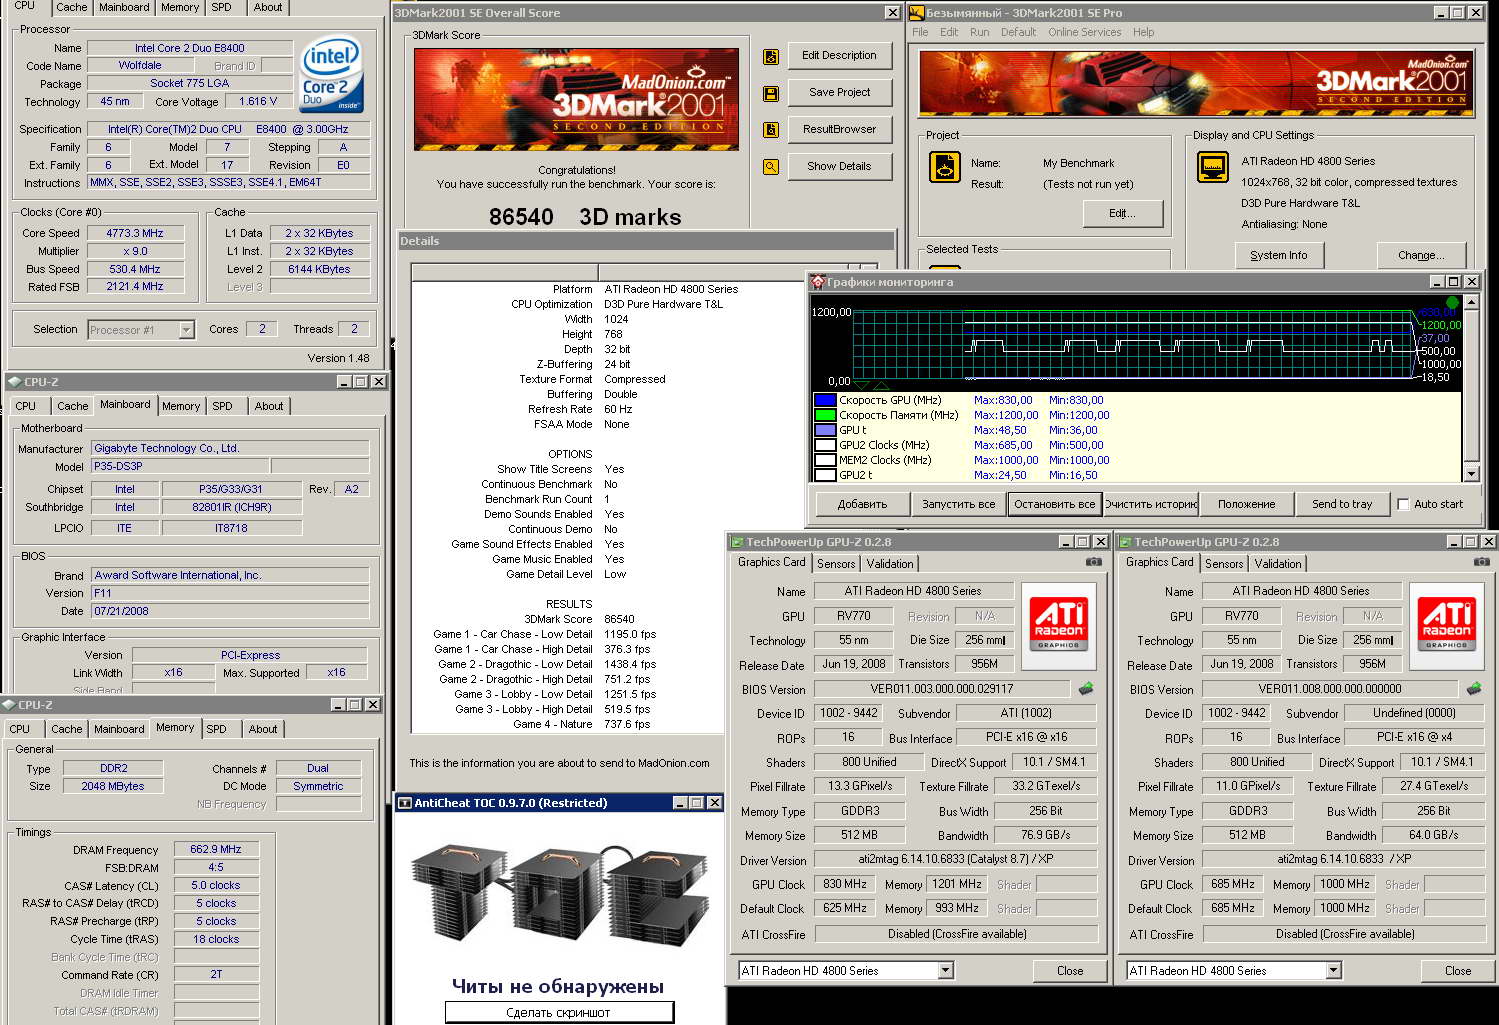The image size is (1499, 1025).
Task: Click the Положение button
Action: [x=1246, y=504]
